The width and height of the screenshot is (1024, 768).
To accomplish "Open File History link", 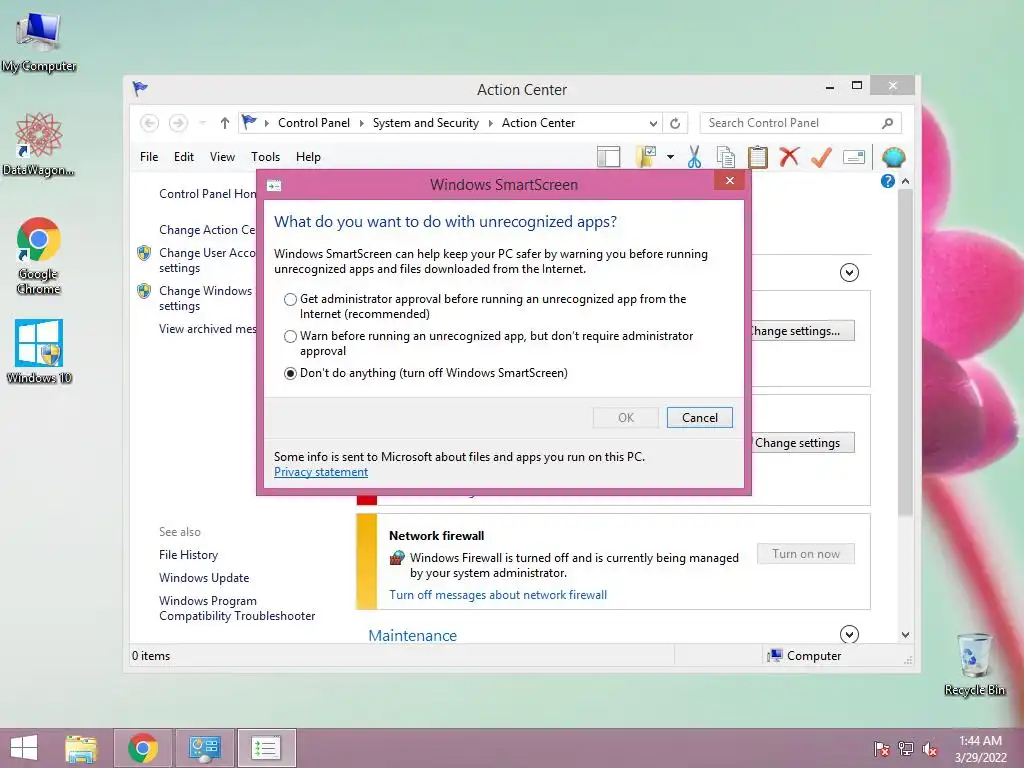I will coord(188,554).
